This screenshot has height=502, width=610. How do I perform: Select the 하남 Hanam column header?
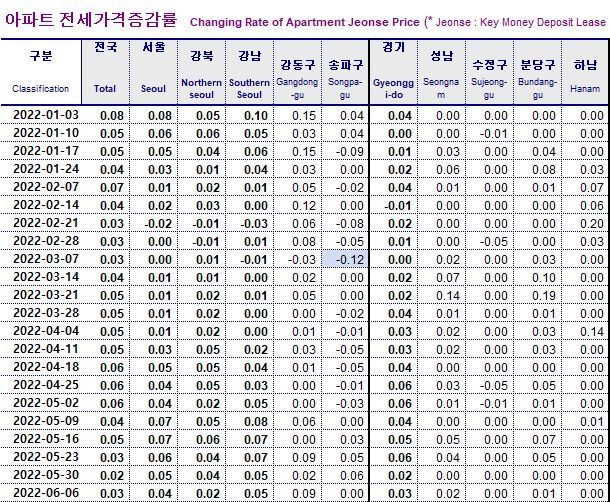(x=585, y=72)
